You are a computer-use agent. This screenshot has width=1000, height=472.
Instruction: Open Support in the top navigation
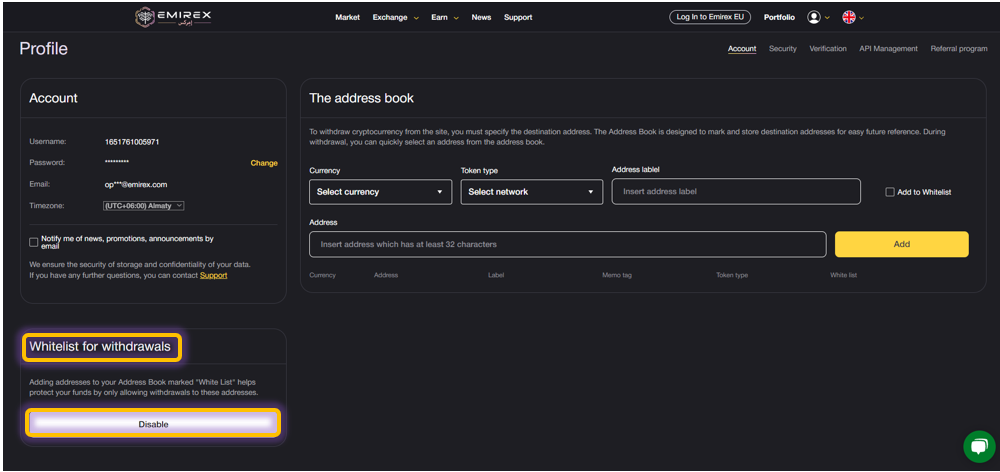[518, 17]
